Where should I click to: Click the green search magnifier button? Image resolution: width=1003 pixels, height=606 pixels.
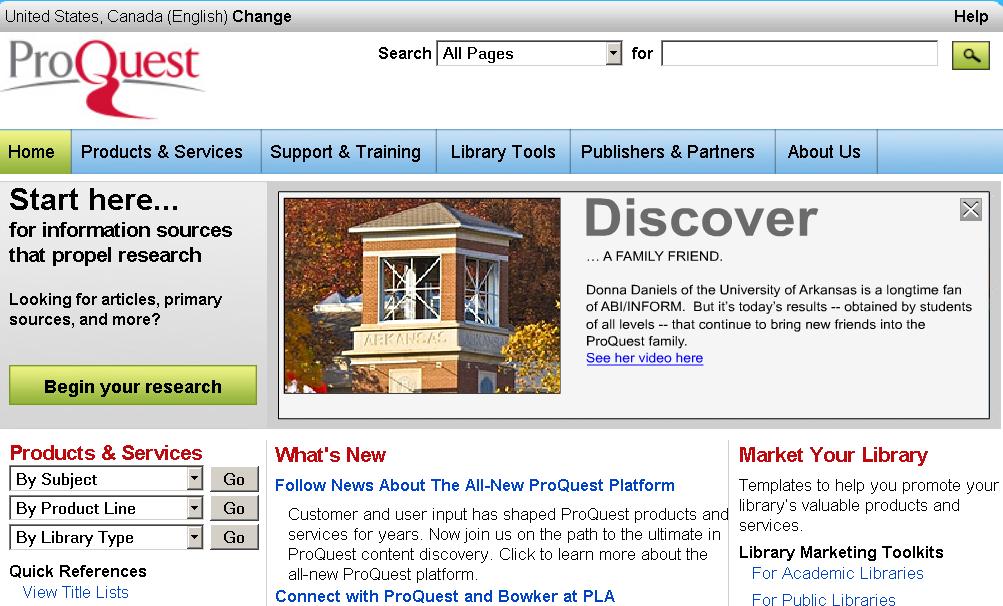coord(970,55)
